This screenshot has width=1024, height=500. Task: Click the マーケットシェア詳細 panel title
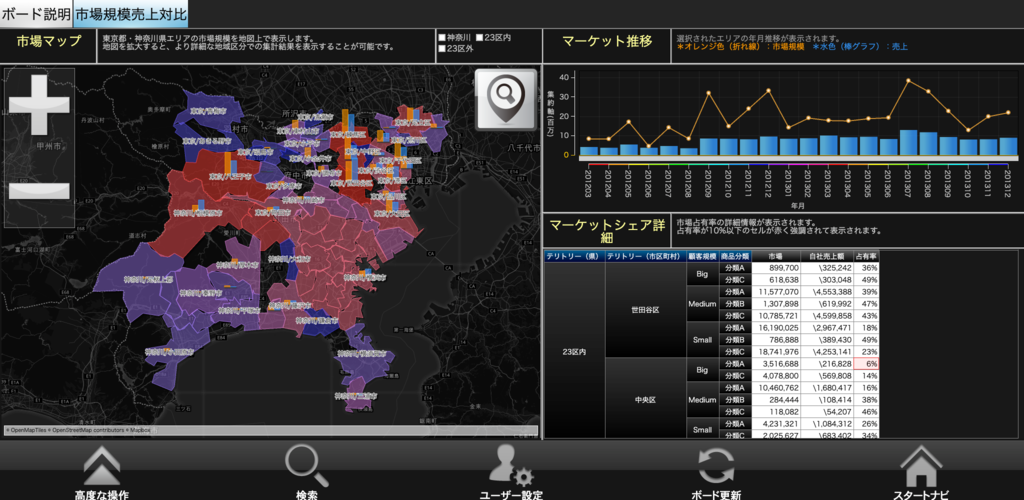pos(607,232)
